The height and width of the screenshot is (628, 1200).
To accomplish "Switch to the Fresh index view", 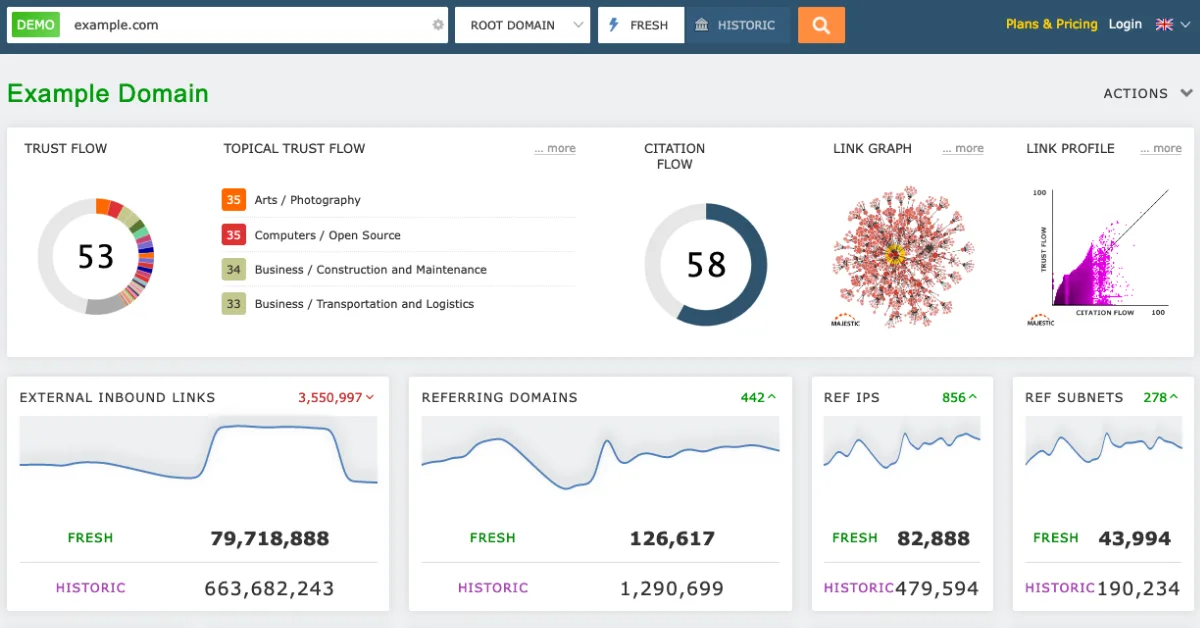I will tap(640, 24).
